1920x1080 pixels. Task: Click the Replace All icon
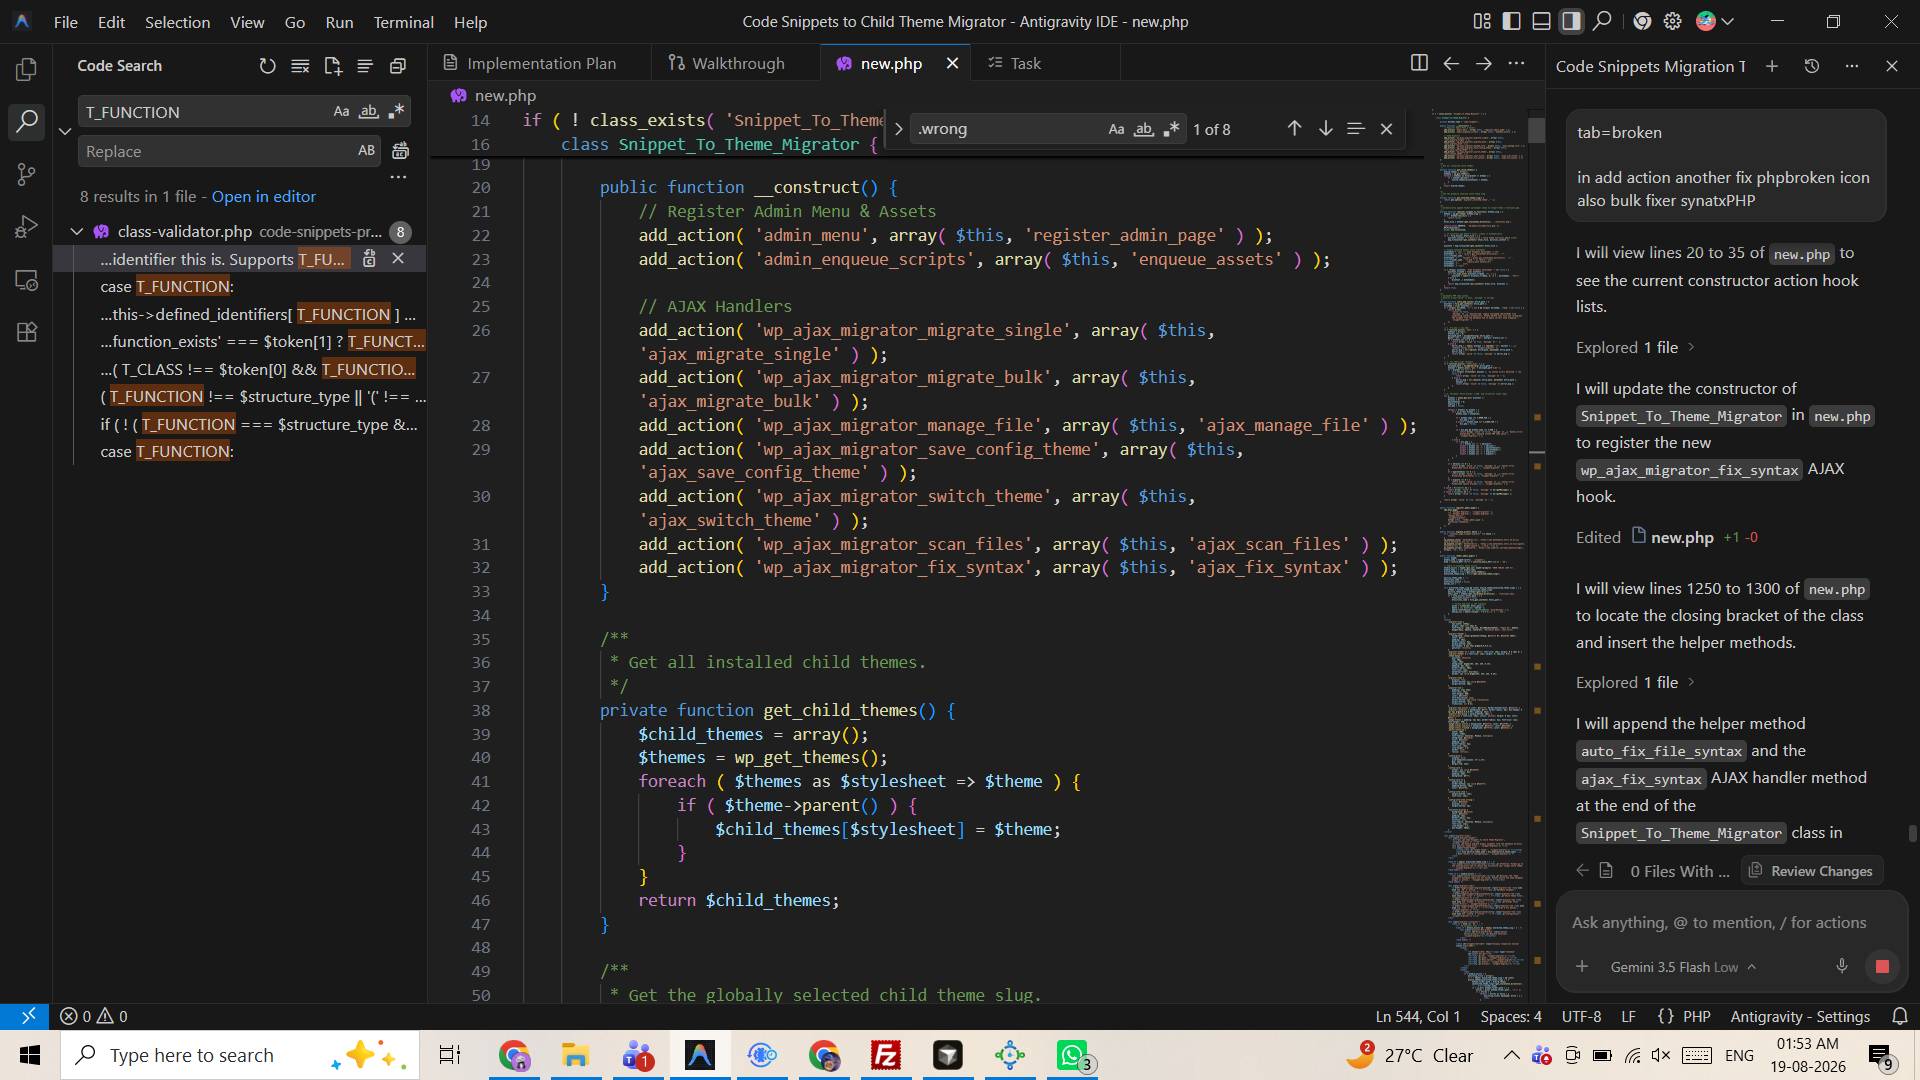[400, 151]
